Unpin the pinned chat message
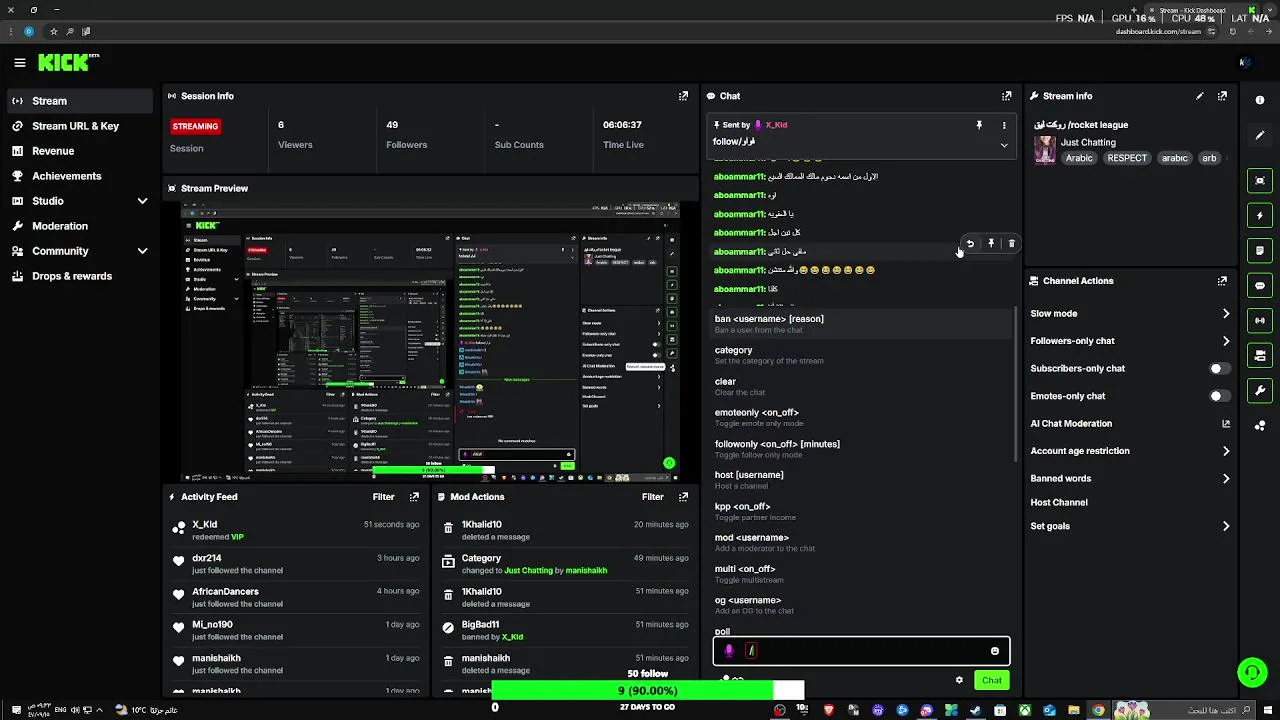Image resolution: width=1280 pixels, height=720 pixels. pos(979,125)
